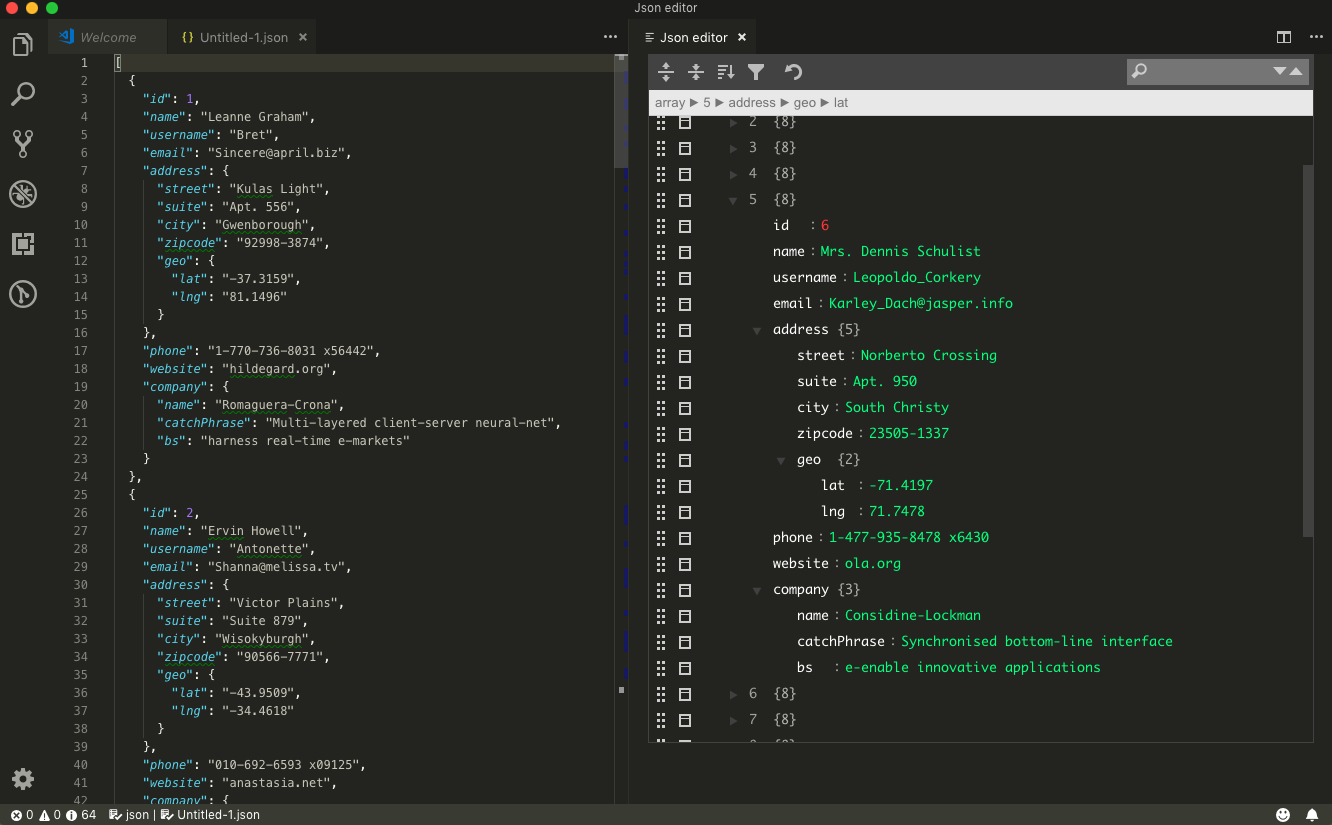Click 'array' in the breadcrumb path

pyautogui.click(x=670, y=102)
